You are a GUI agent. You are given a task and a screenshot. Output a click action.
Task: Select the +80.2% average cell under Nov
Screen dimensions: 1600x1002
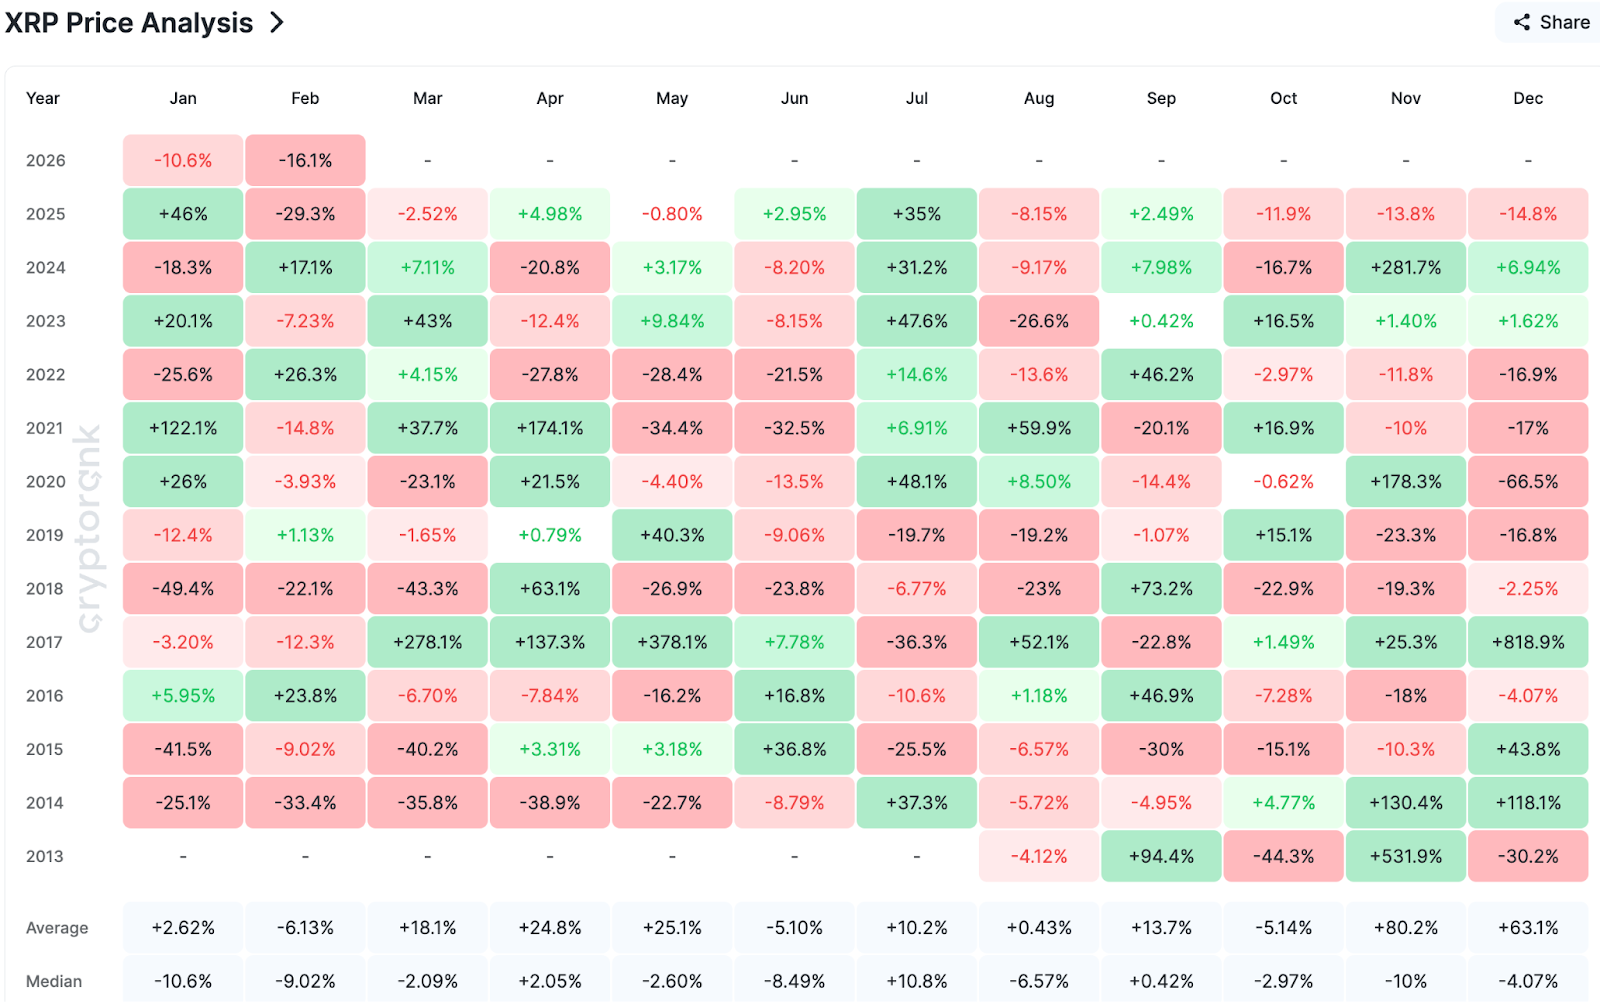1405,928
